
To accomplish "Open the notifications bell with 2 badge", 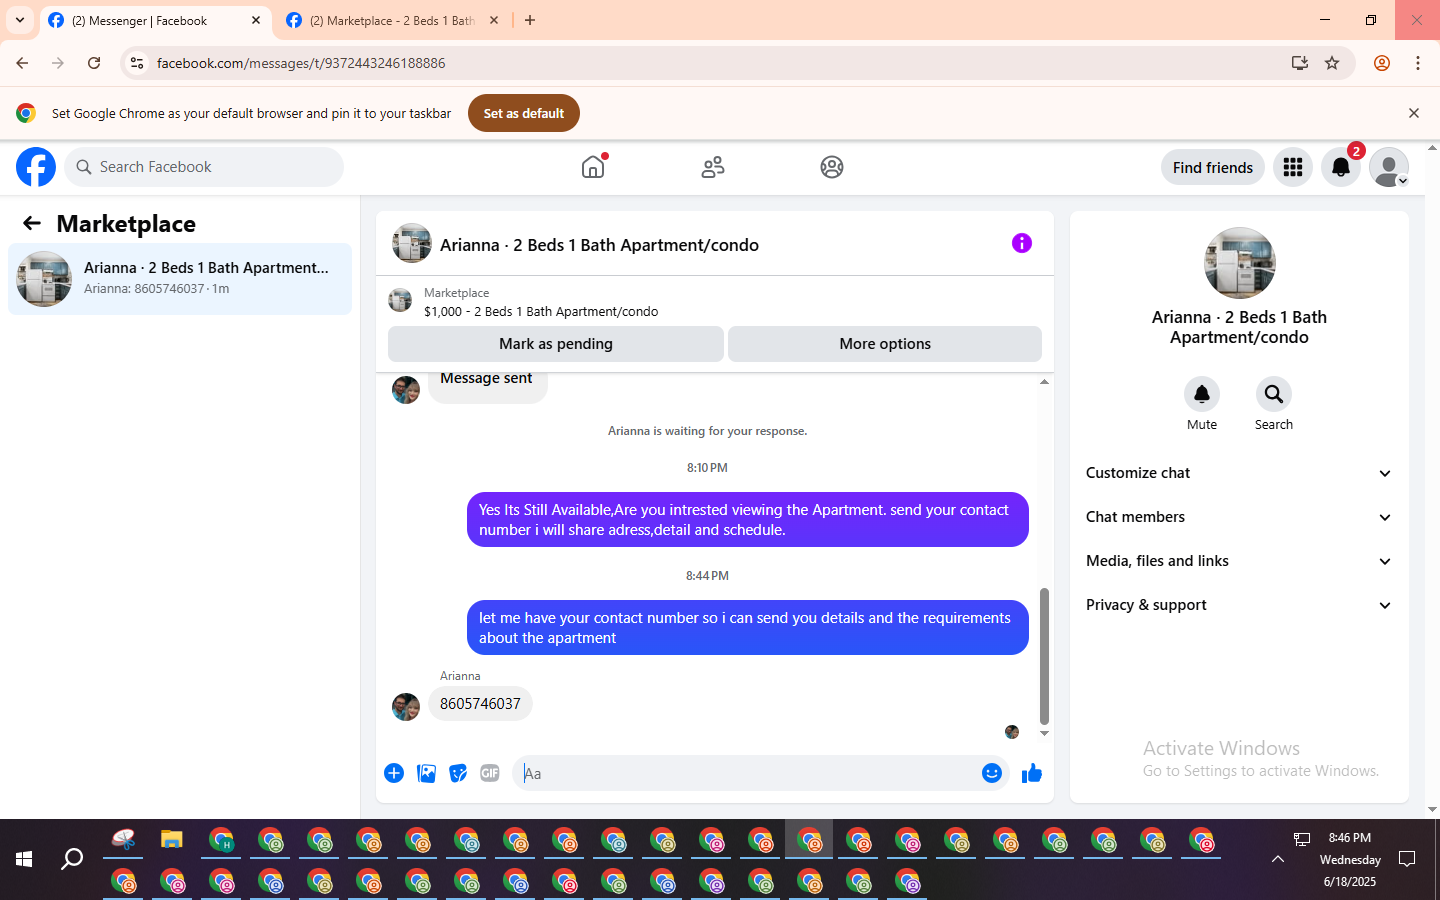I will pos(1341,167).
